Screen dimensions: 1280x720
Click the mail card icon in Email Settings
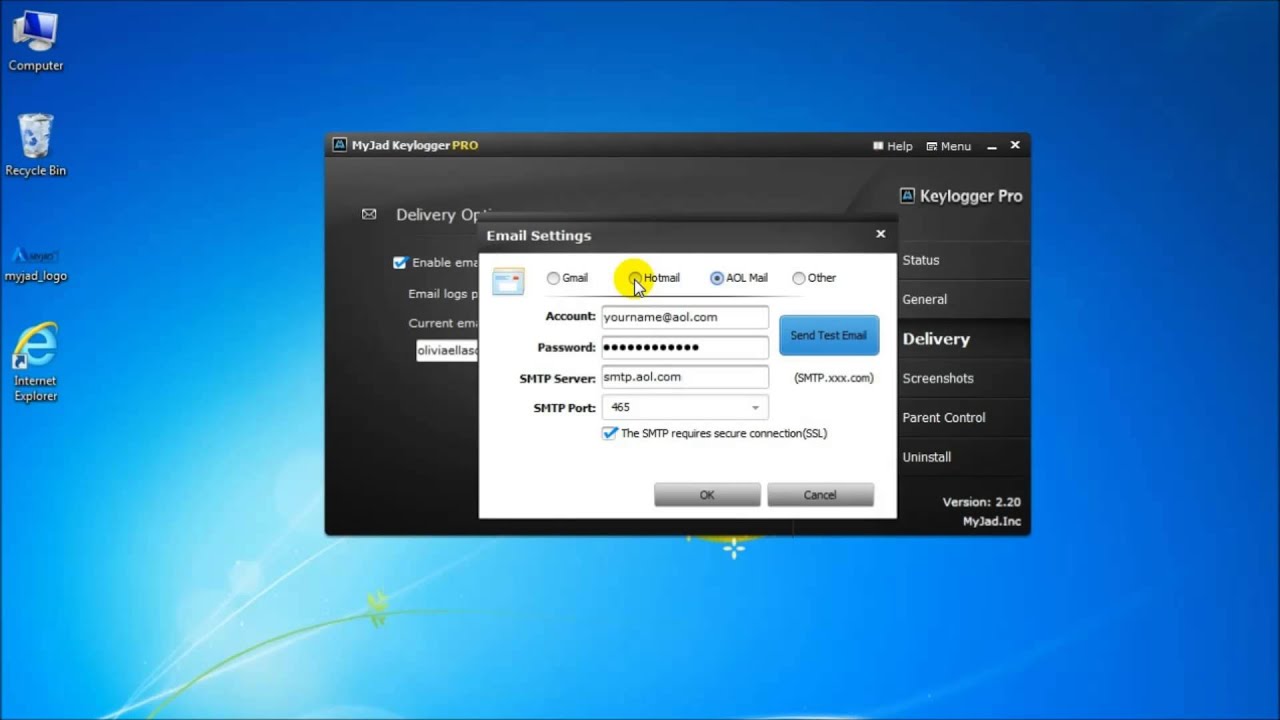pos(508,281)
